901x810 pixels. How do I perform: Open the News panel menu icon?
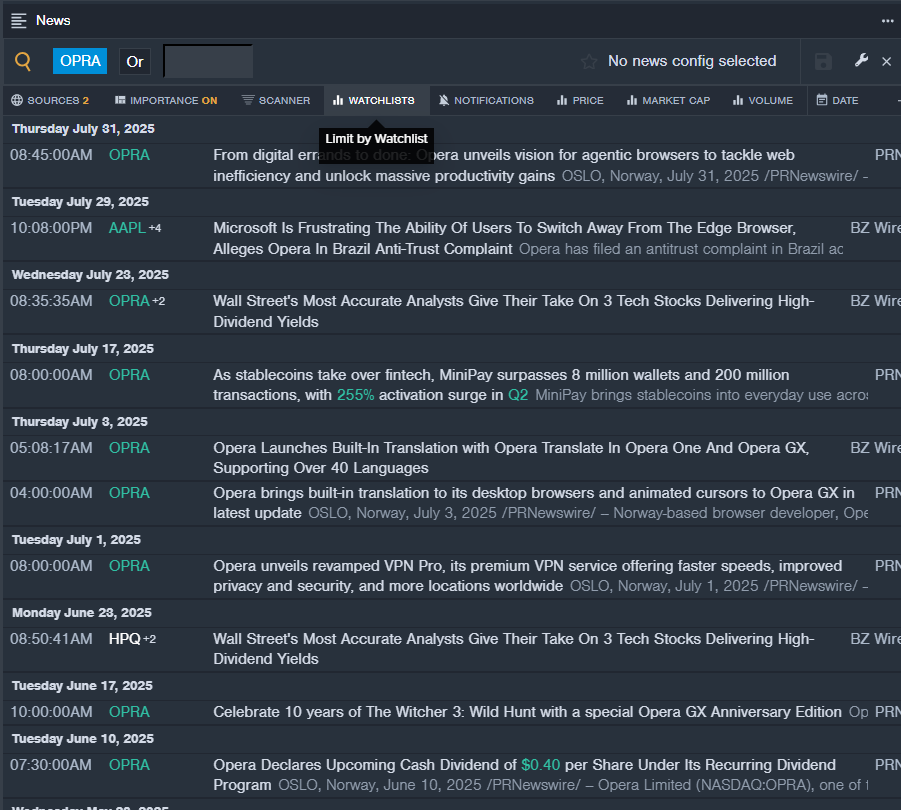19,21
